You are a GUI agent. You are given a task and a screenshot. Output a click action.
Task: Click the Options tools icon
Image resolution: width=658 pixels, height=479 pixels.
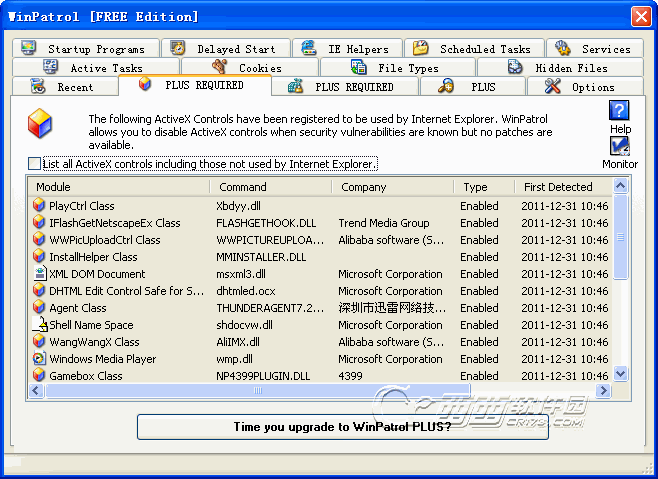(553, 86)
